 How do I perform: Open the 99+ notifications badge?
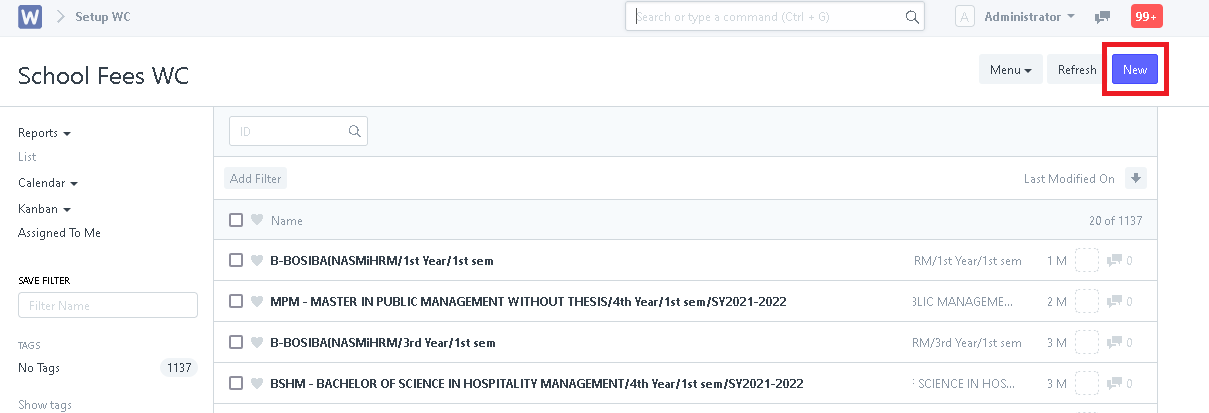click(1146, 17)
